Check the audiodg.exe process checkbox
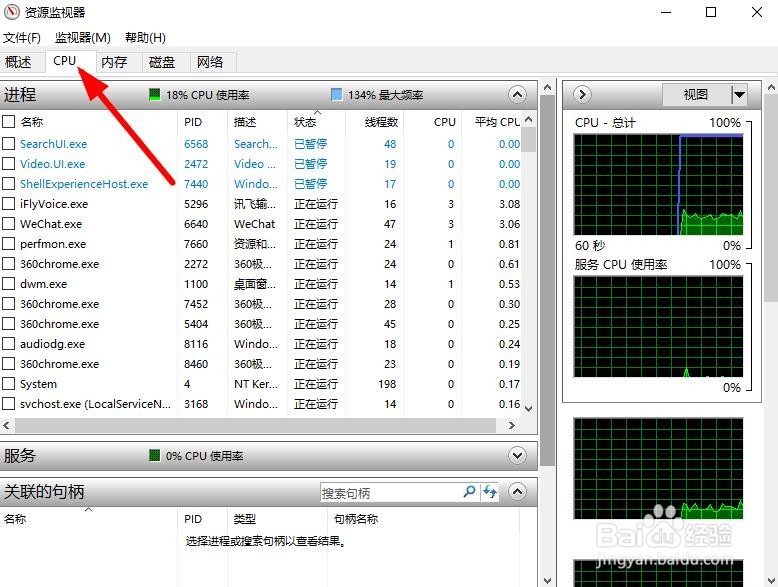The width and height of the screenshot is (778, 587). [8, 344]
